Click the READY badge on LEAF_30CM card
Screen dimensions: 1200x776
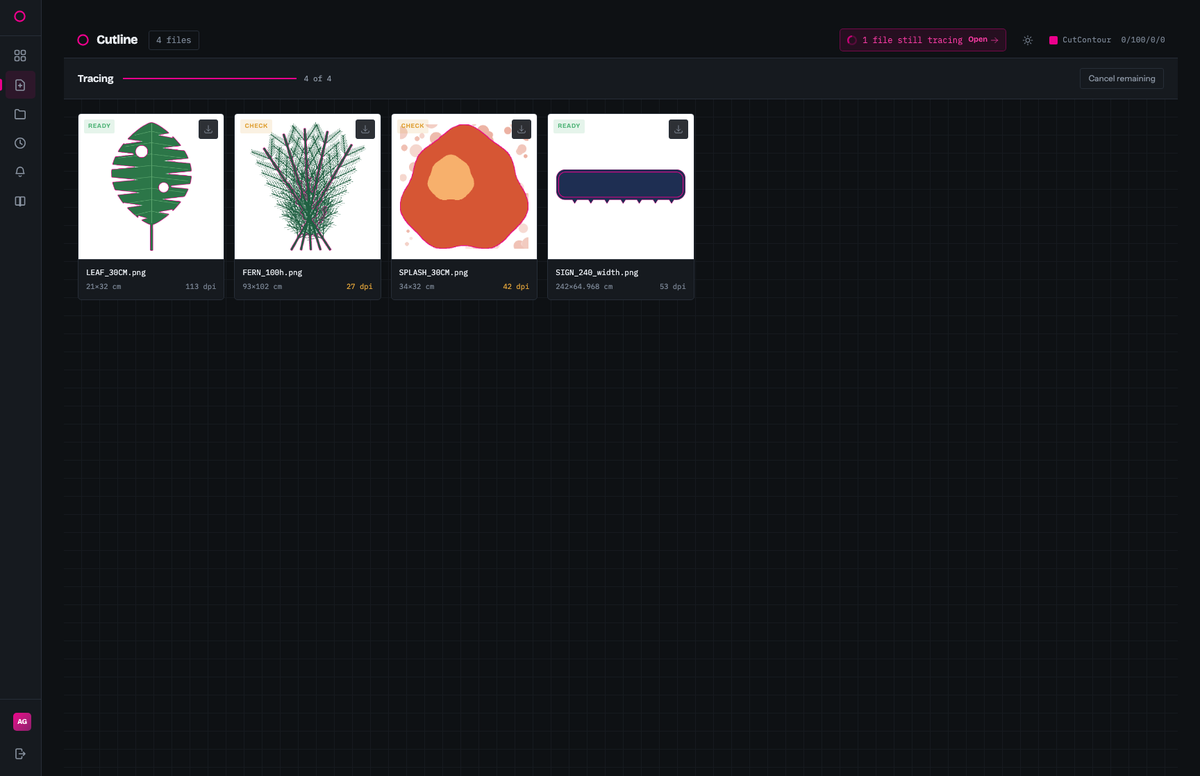pos(99,126)
